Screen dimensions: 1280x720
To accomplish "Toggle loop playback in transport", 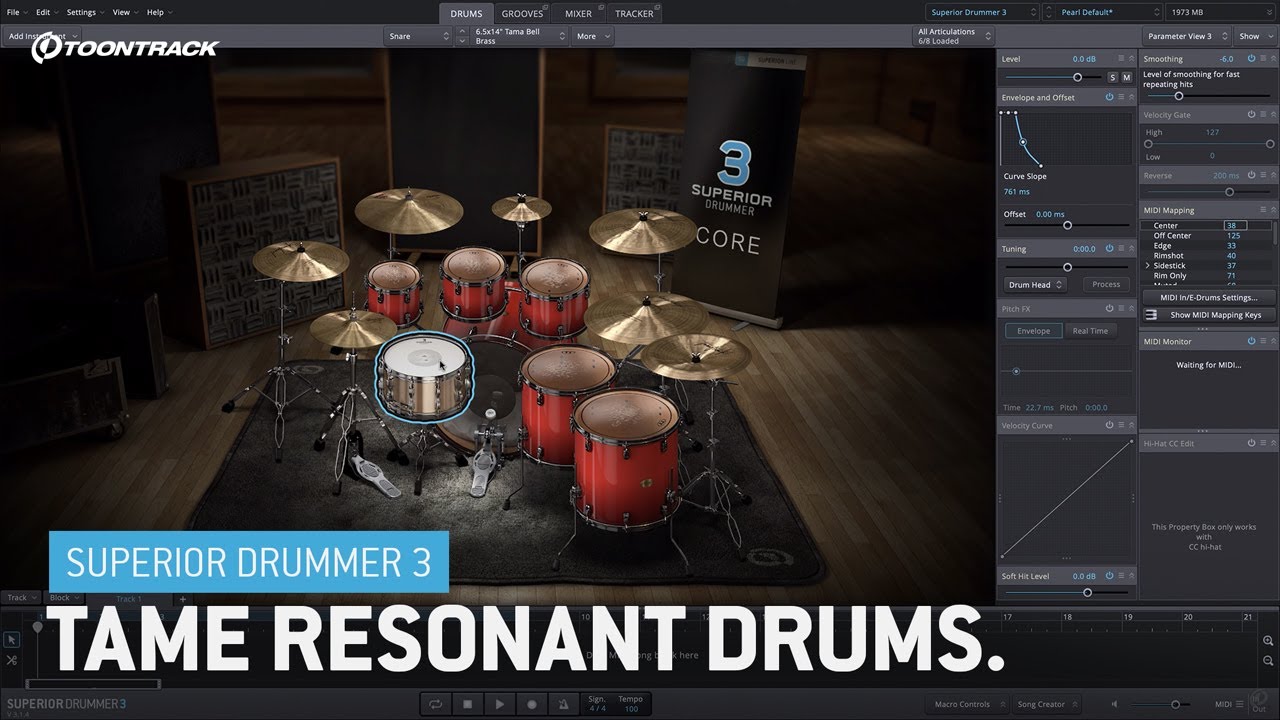I will click(x=436, y=704).
